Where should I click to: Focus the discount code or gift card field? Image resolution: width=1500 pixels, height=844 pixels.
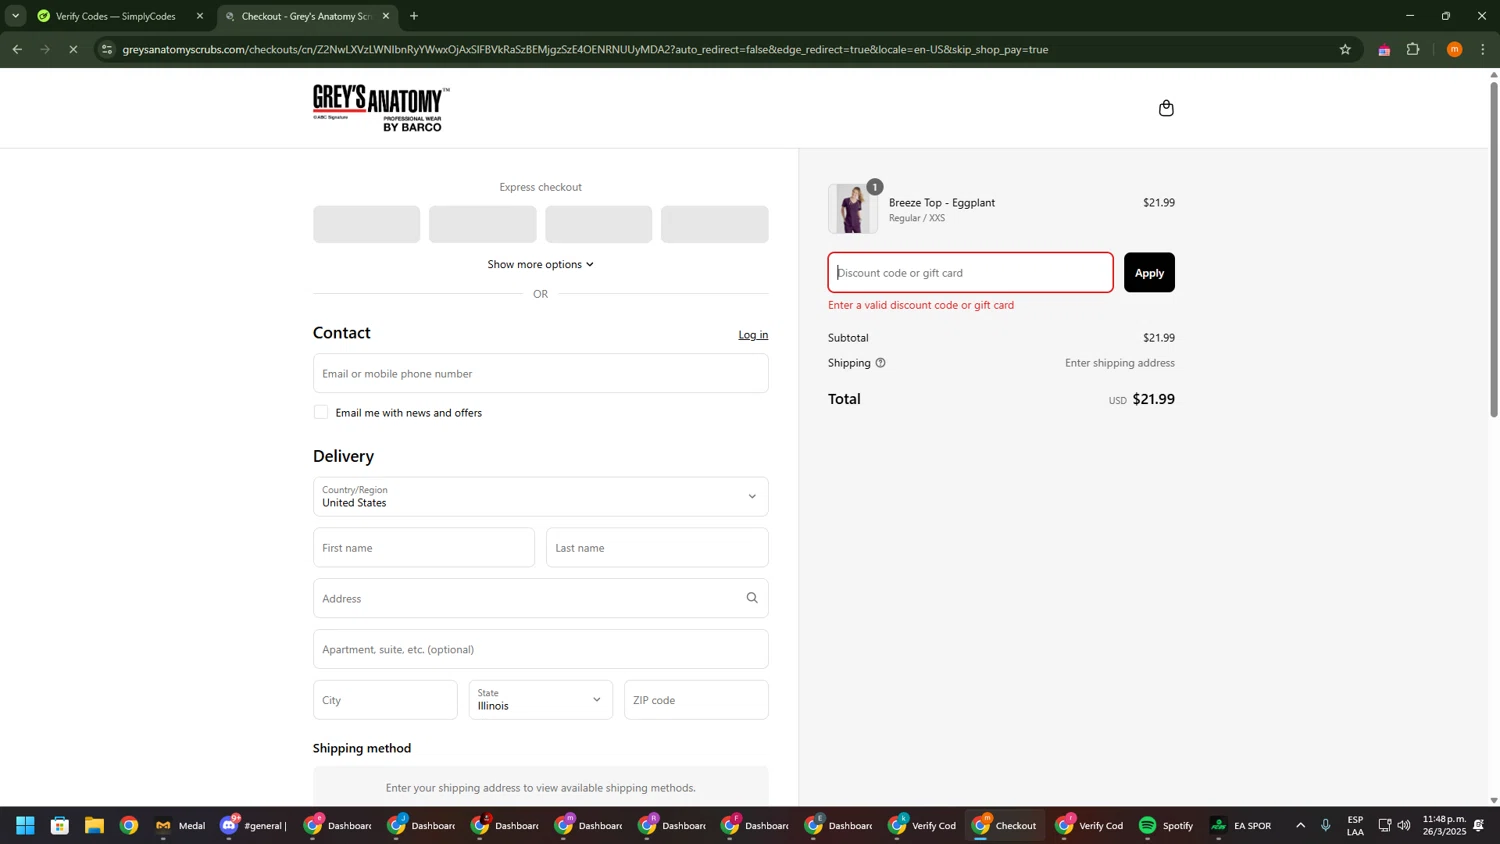[x=970, y=273]
